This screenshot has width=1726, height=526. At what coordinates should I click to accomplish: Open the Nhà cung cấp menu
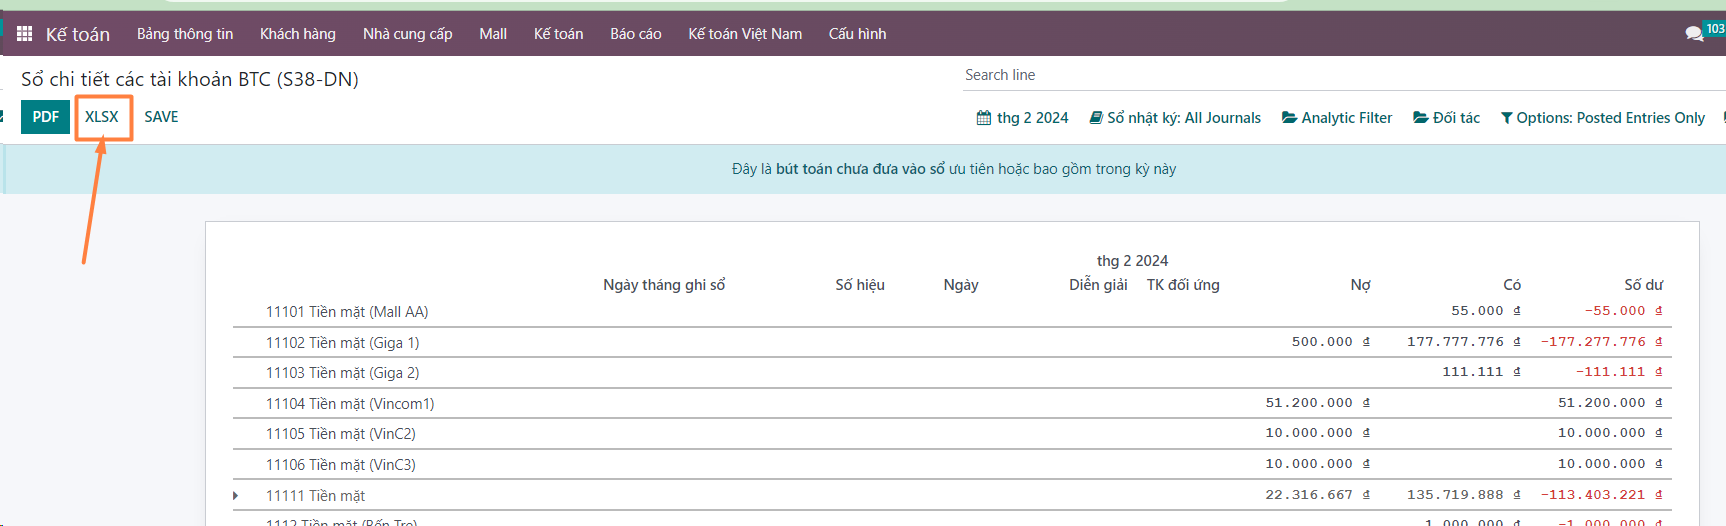[x=407, y=34]
